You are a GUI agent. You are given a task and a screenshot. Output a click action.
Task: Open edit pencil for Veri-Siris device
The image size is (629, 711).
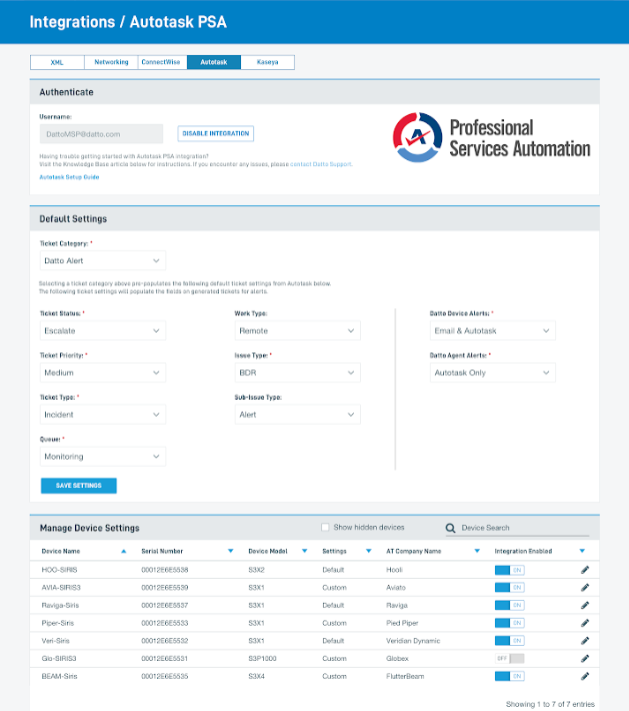[x=585, y=641]
